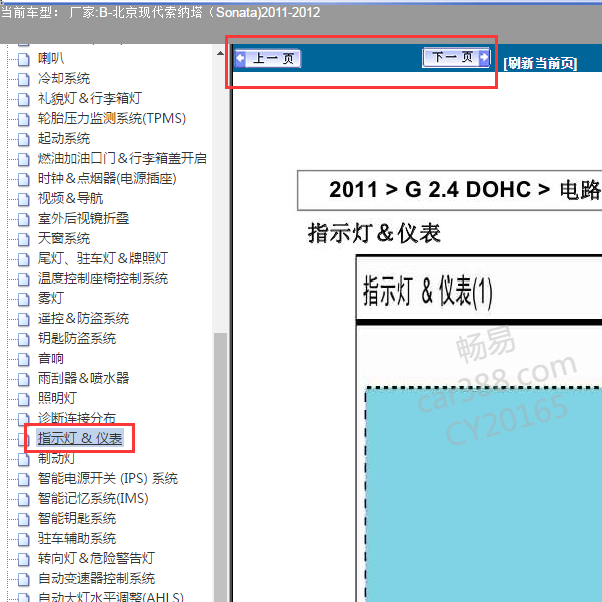The image size is (602, 602).
Task: Click document icon beside 冷却系统
Action: point(24,79)
